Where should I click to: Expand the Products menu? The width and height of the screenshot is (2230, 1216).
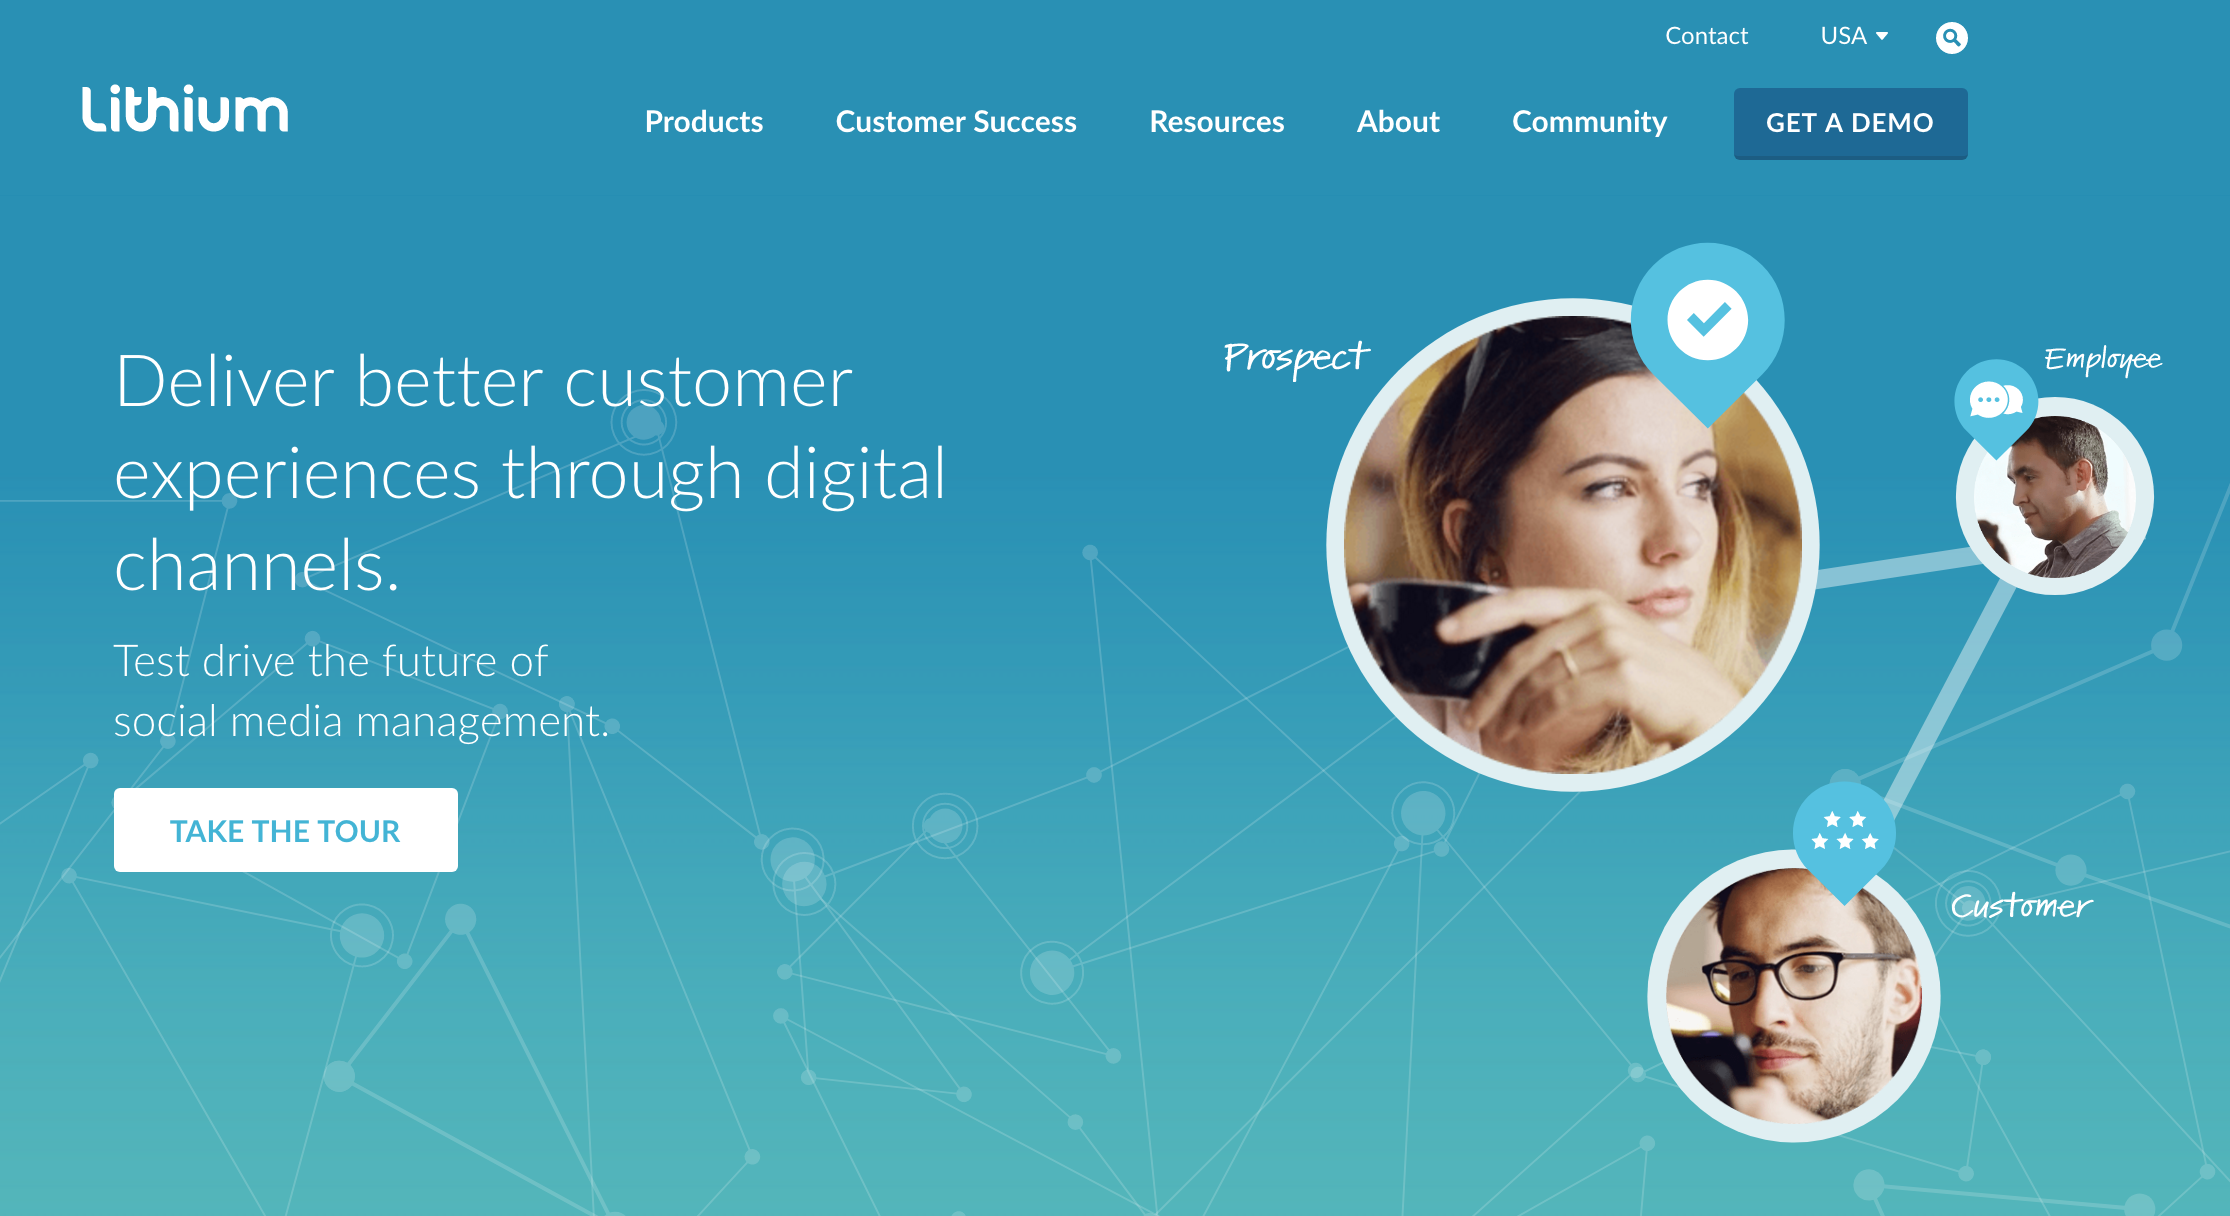704,122
